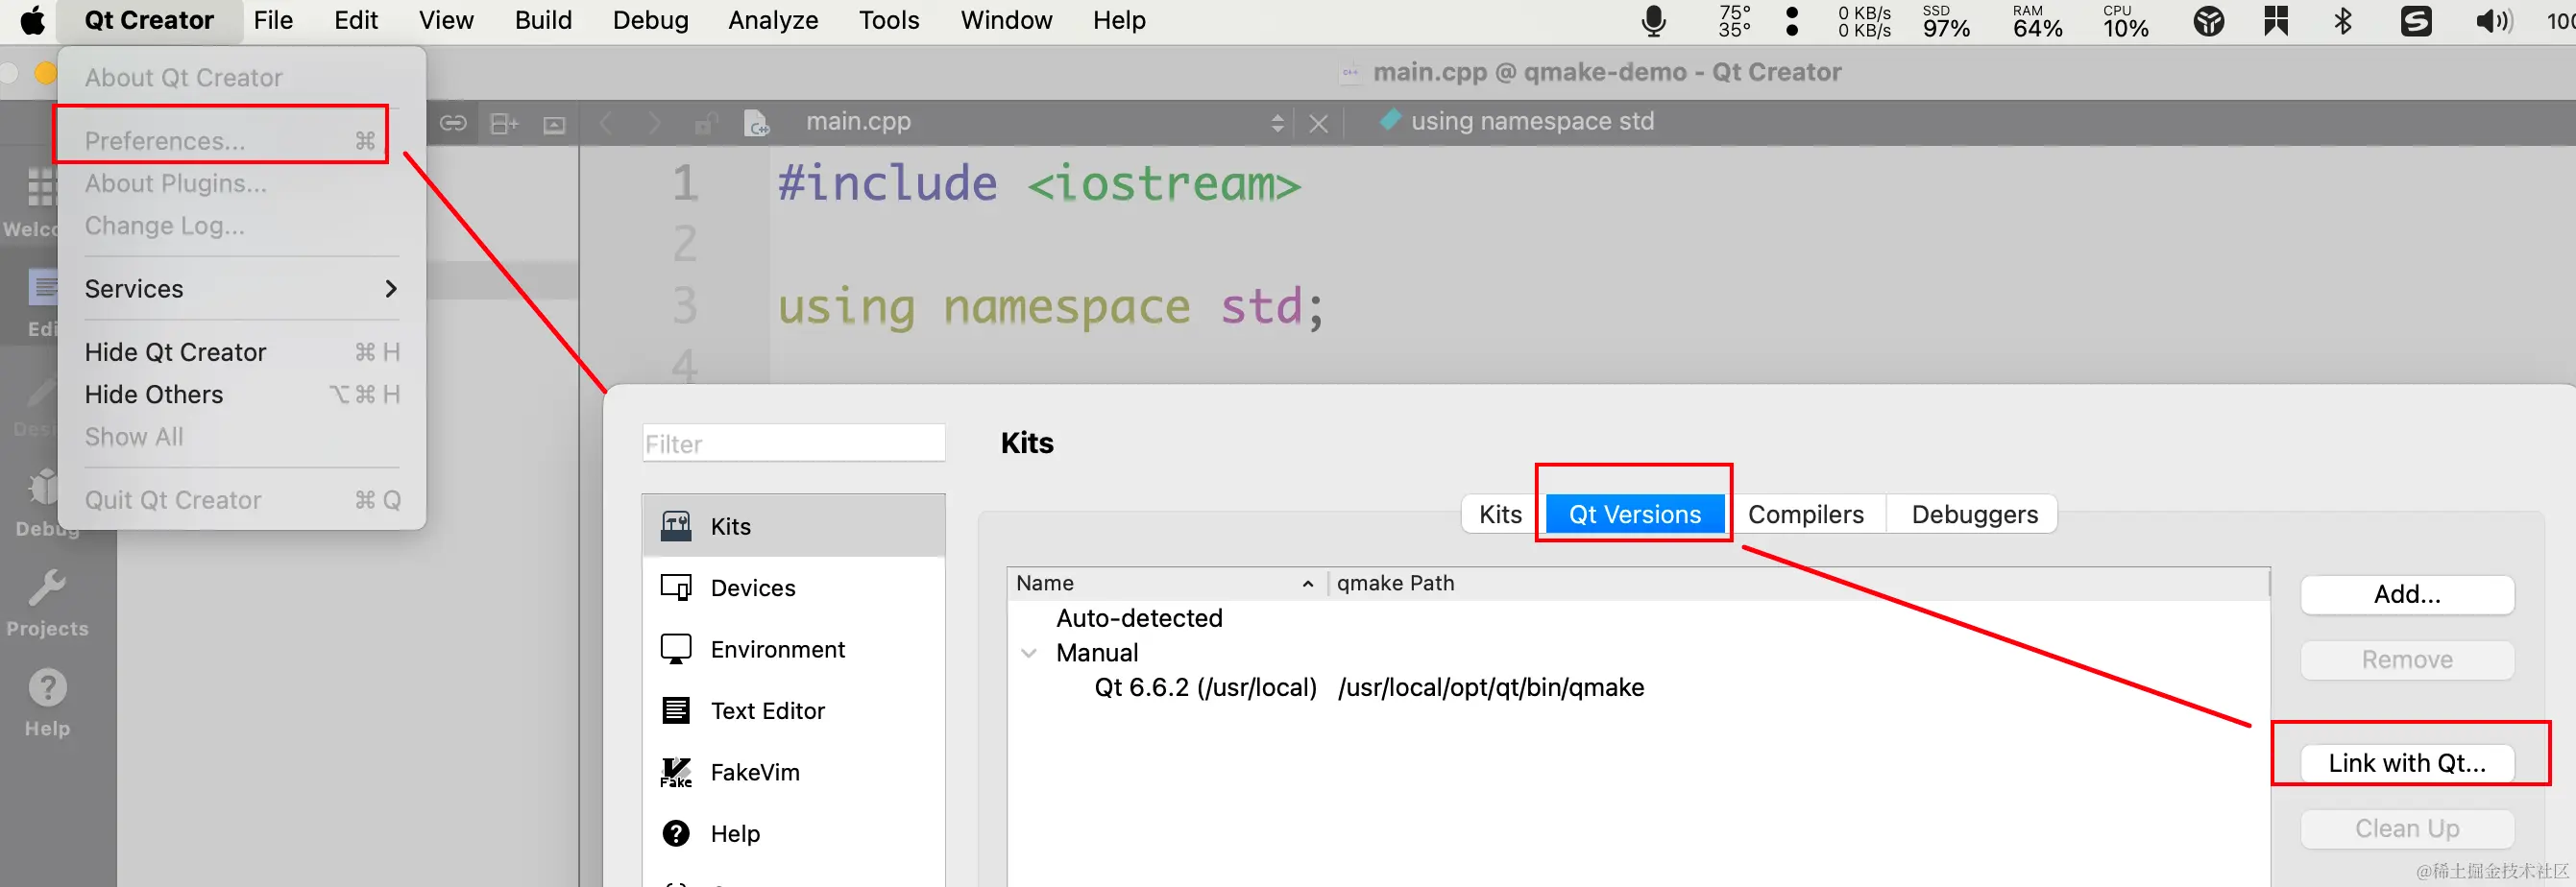Click the temperature indicator in menu bar
This screenshot has width=2576, height=887.
(x=1734, y=21)
